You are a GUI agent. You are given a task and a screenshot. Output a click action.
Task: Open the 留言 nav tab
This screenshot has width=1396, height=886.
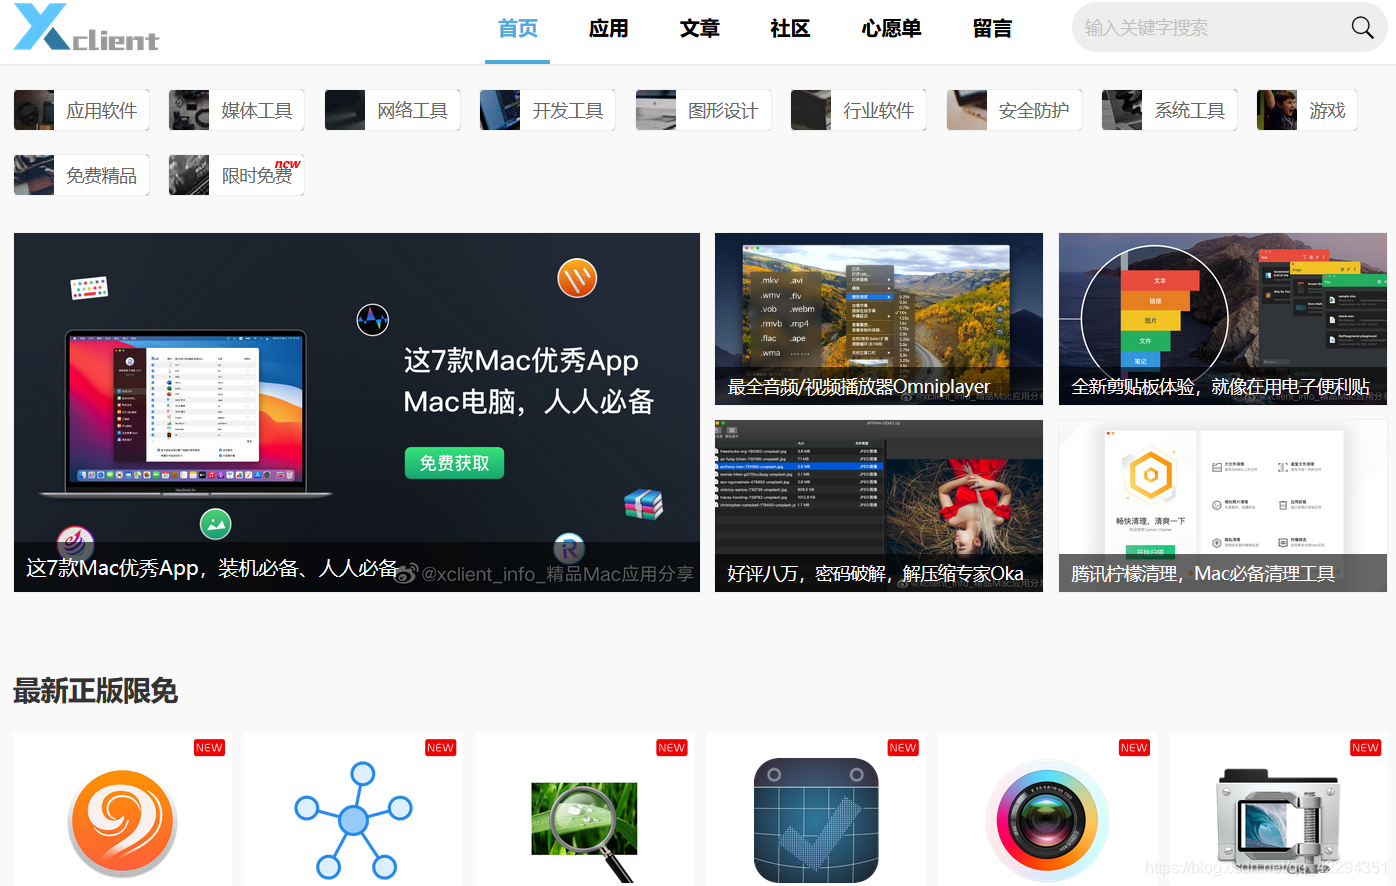click(x=992, y=29)
